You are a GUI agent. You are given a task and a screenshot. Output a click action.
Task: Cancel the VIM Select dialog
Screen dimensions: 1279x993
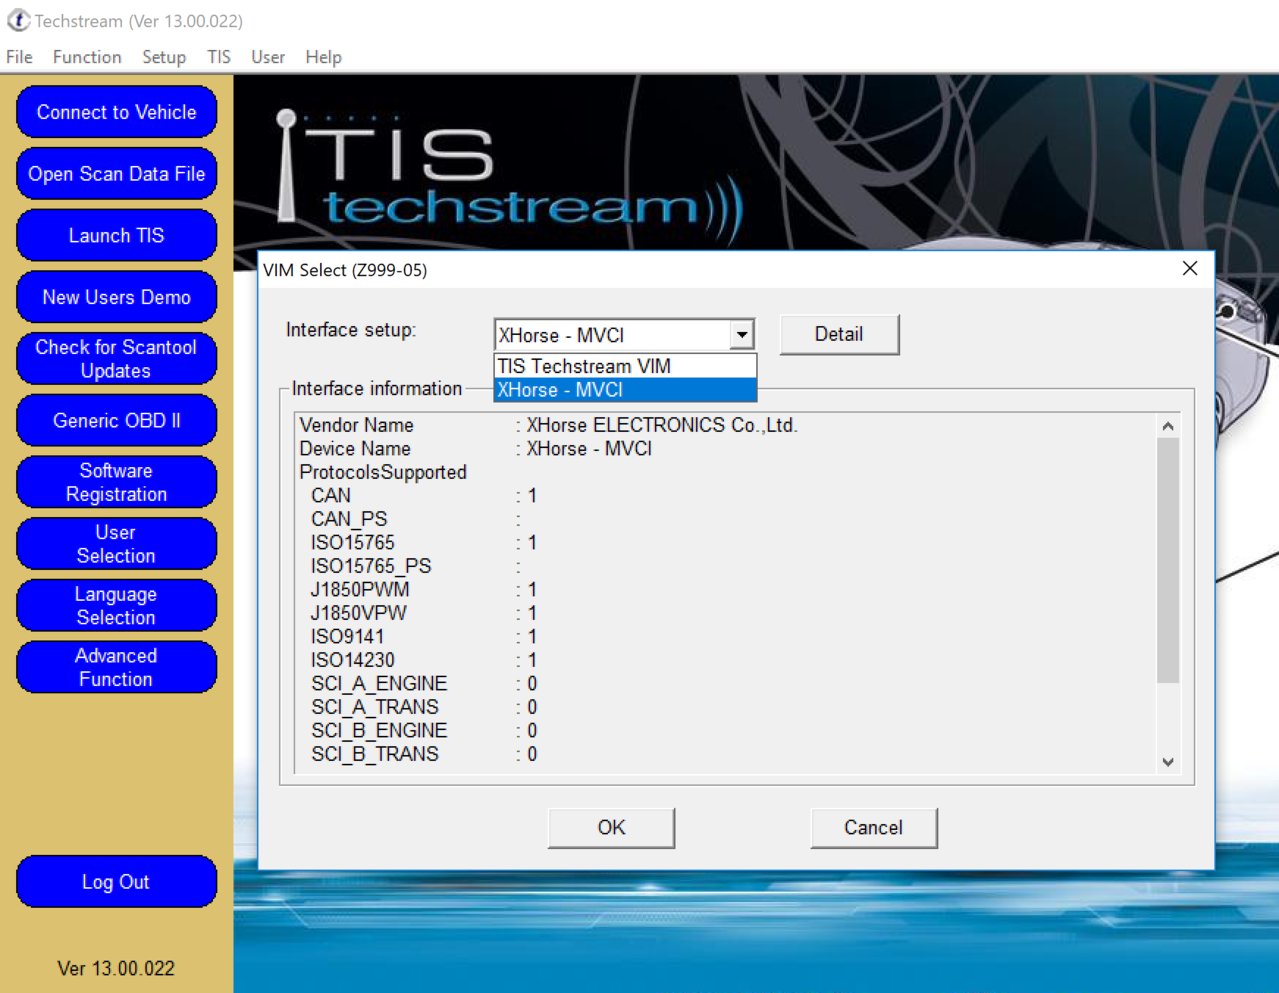click(873, 828)
